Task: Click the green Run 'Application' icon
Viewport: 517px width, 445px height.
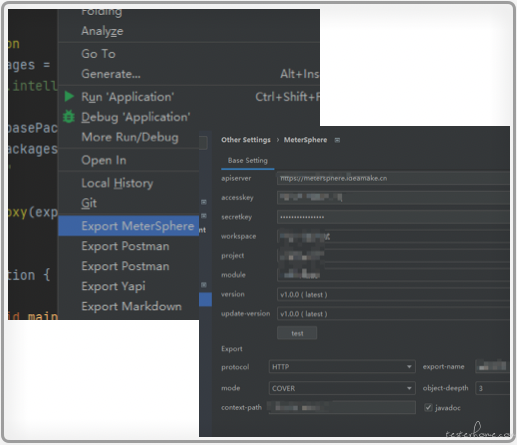Action: tap(69, 96)
